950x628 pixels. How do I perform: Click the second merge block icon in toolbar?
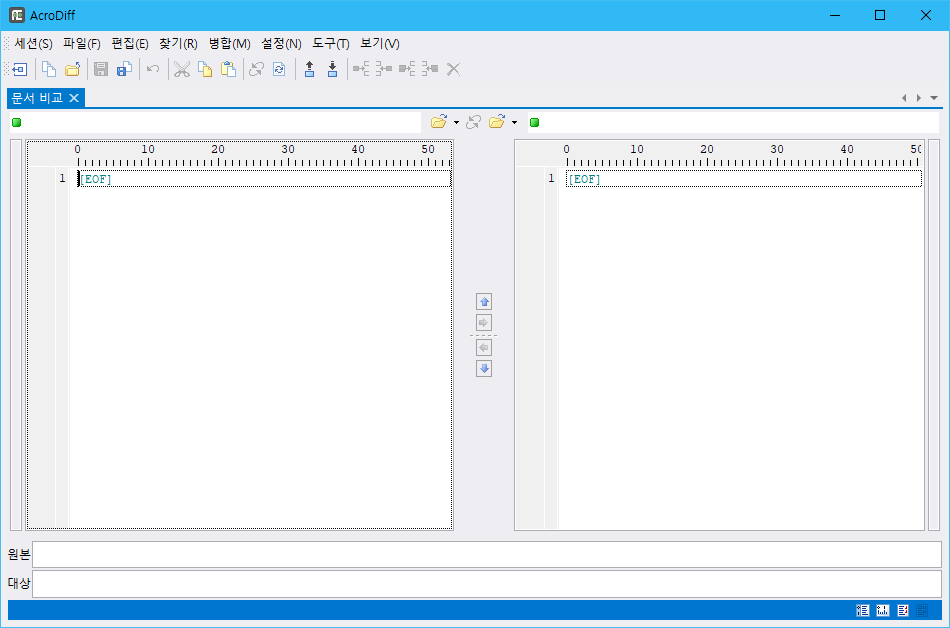pyautogui.click(x=384, y=69)
